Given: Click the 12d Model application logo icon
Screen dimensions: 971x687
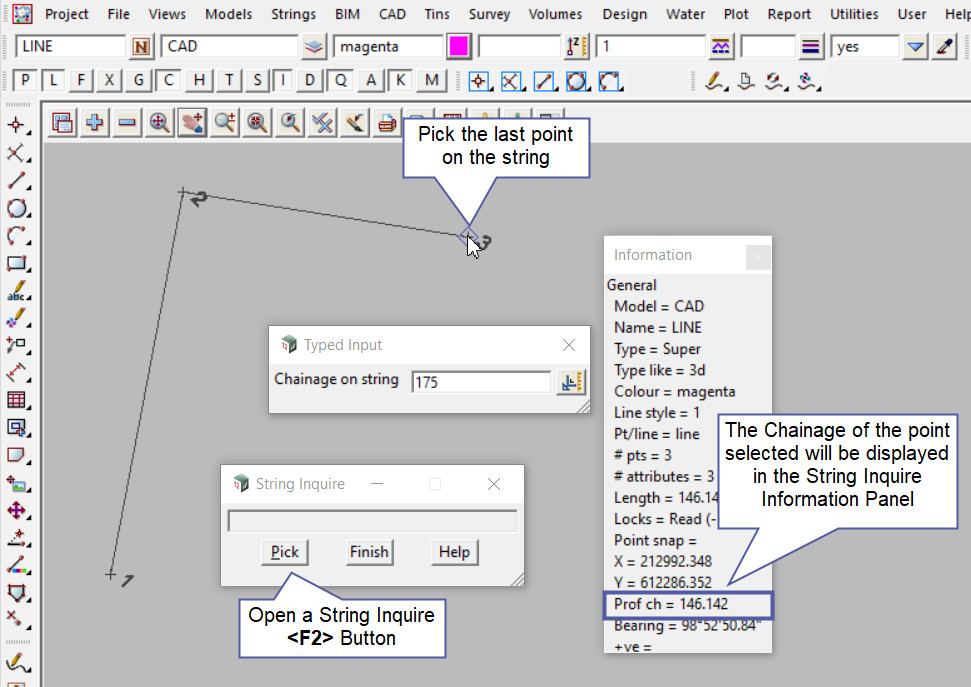Looking at the screenshot, I should coord(22,13).
